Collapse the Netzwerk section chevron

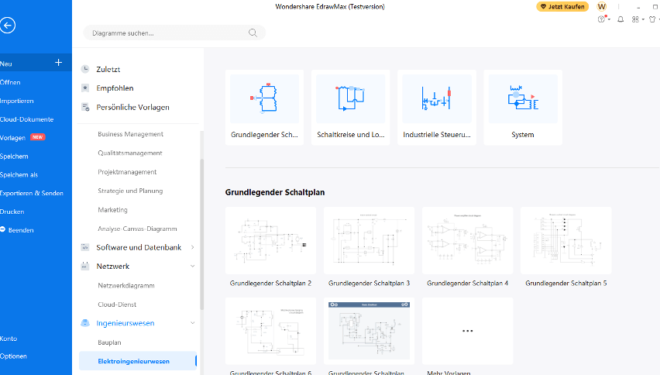(x=192, y=266)
